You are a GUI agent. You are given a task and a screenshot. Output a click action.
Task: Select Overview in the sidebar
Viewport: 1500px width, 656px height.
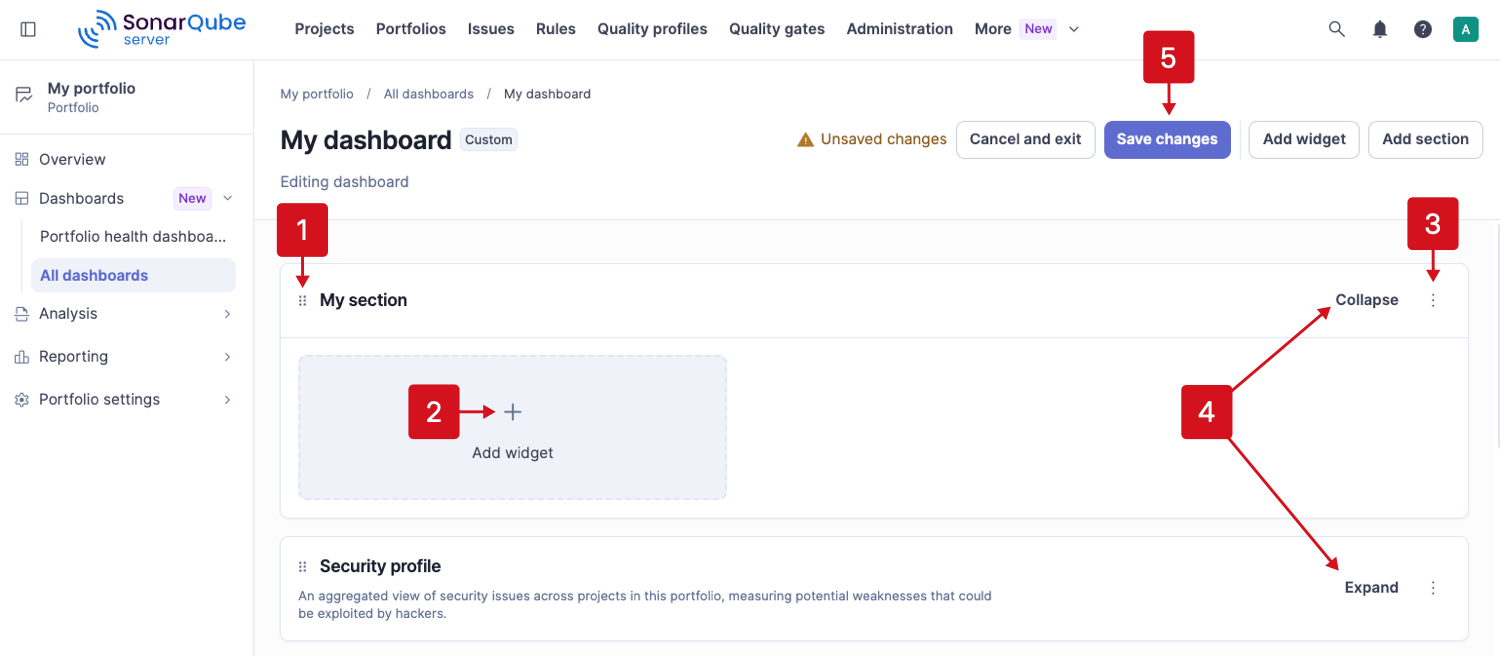click(x=72, y=159)
